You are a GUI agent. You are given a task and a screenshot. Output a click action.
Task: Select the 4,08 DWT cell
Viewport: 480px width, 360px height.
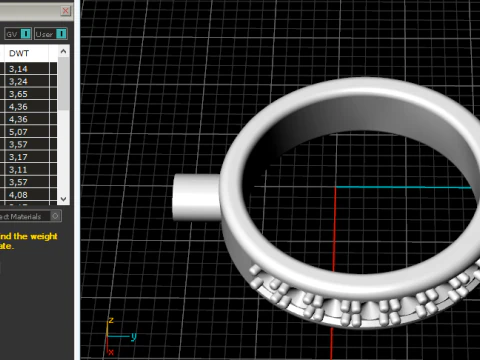26,195
